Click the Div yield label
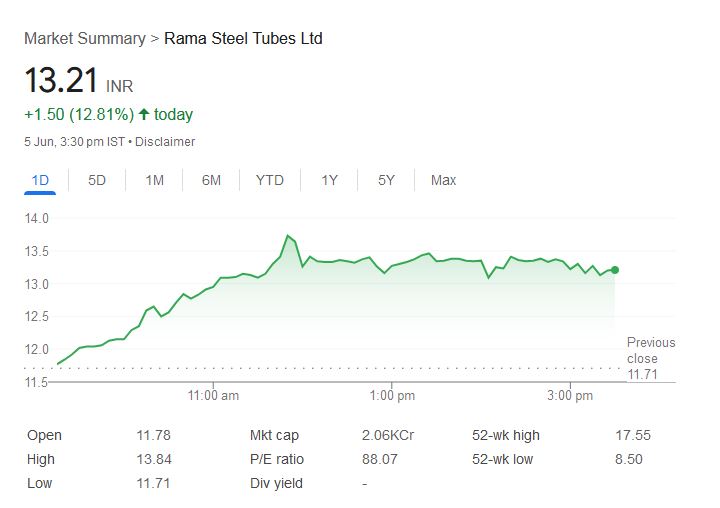Image resolution: width=720 pixels, height=508 pixels. coord(276,483)
